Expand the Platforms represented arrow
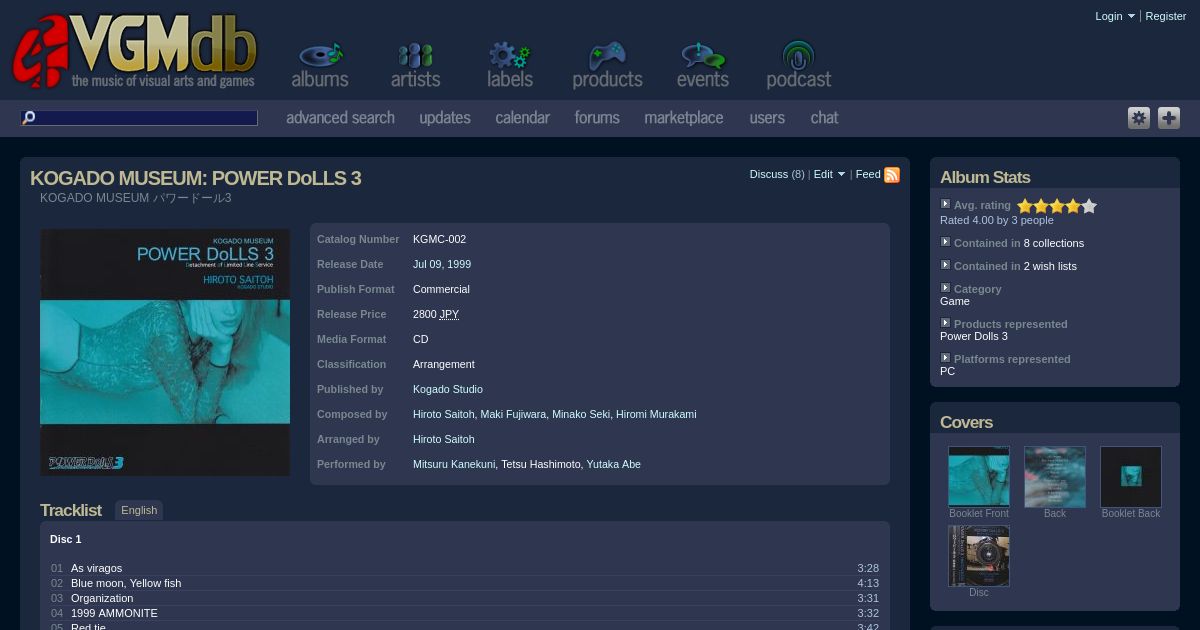 coord(945,358)
